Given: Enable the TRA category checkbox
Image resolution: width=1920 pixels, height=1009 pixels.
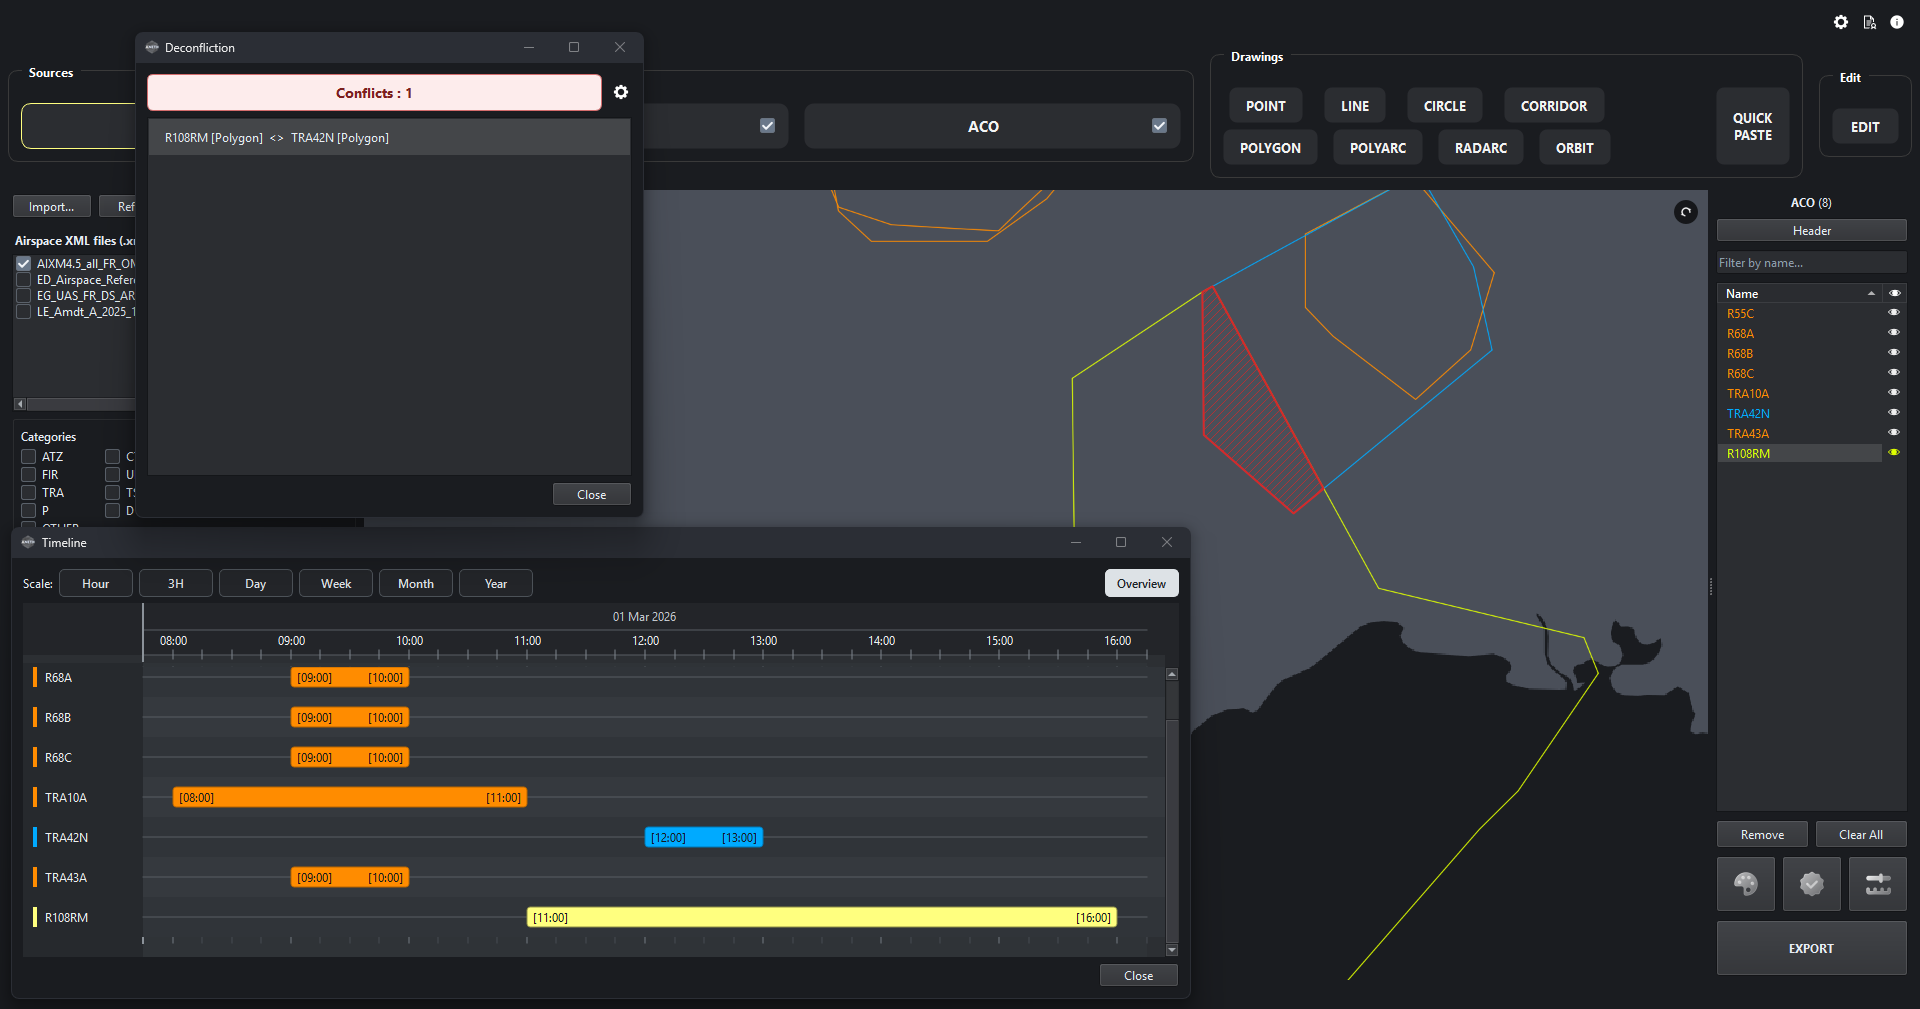Looking at the screenshot, I should tap(29, 493).
